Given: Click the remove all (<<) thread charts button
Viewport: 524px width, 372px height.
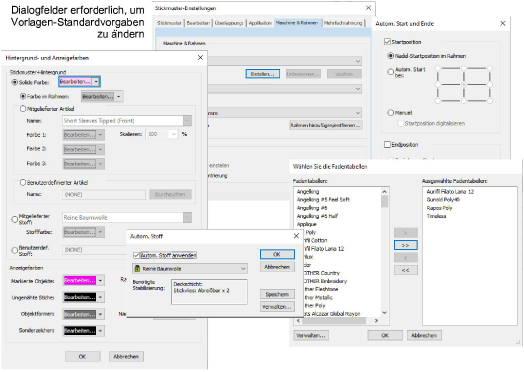Looking at the screenshot, I should click(406, 270).
